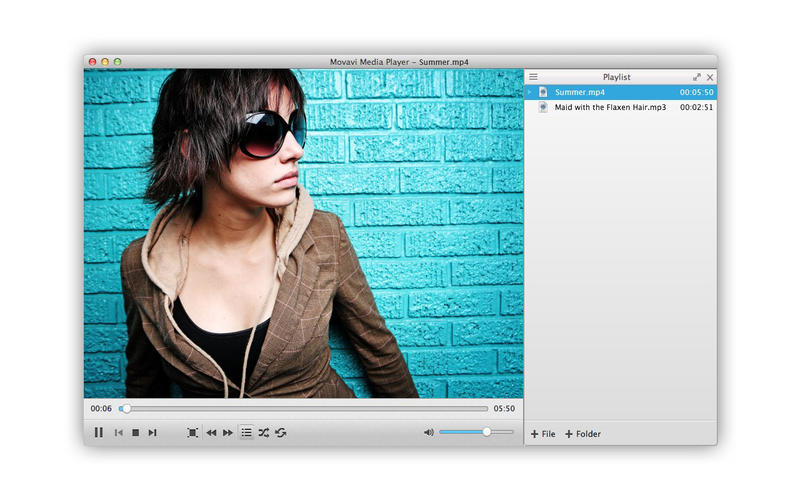This screenshot has height=500, width=800.
Task: Pause the playing video
Action: pos(98,433)
